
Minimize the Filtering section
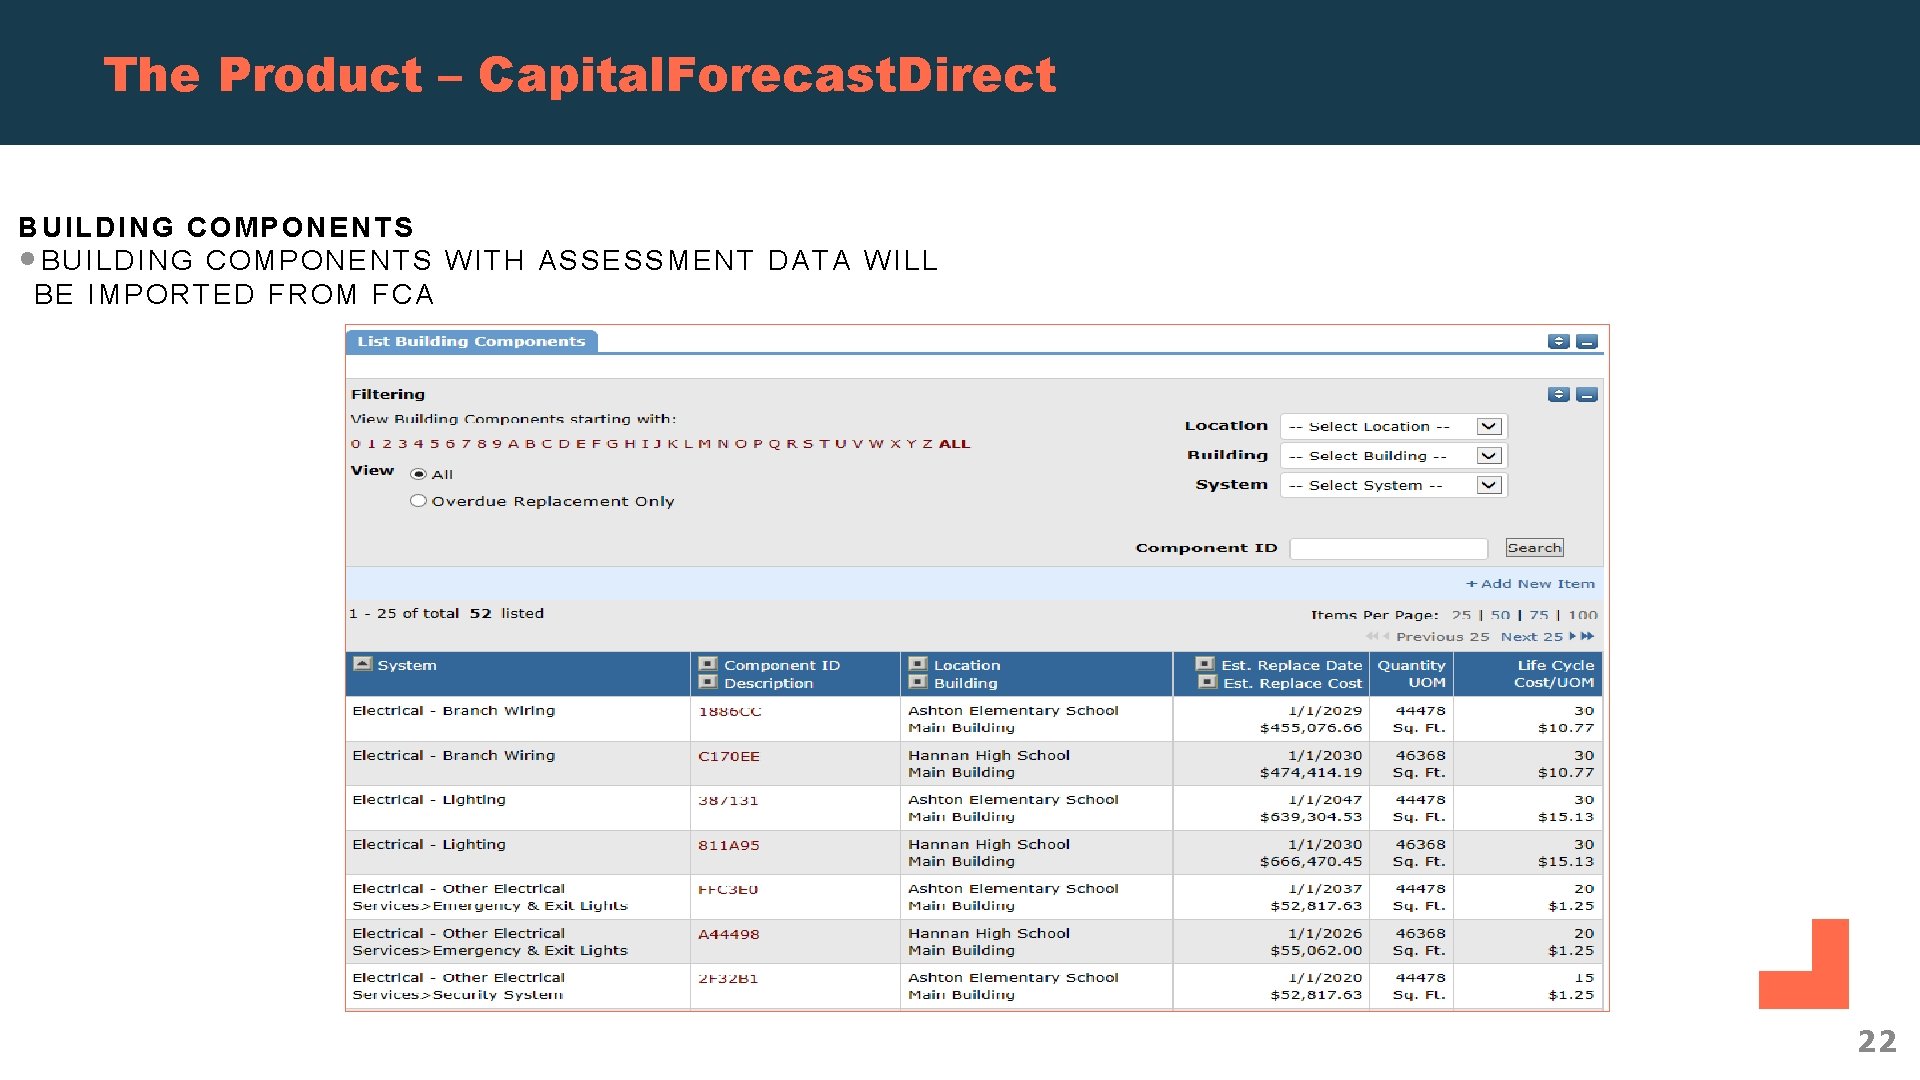point(1587,395)
